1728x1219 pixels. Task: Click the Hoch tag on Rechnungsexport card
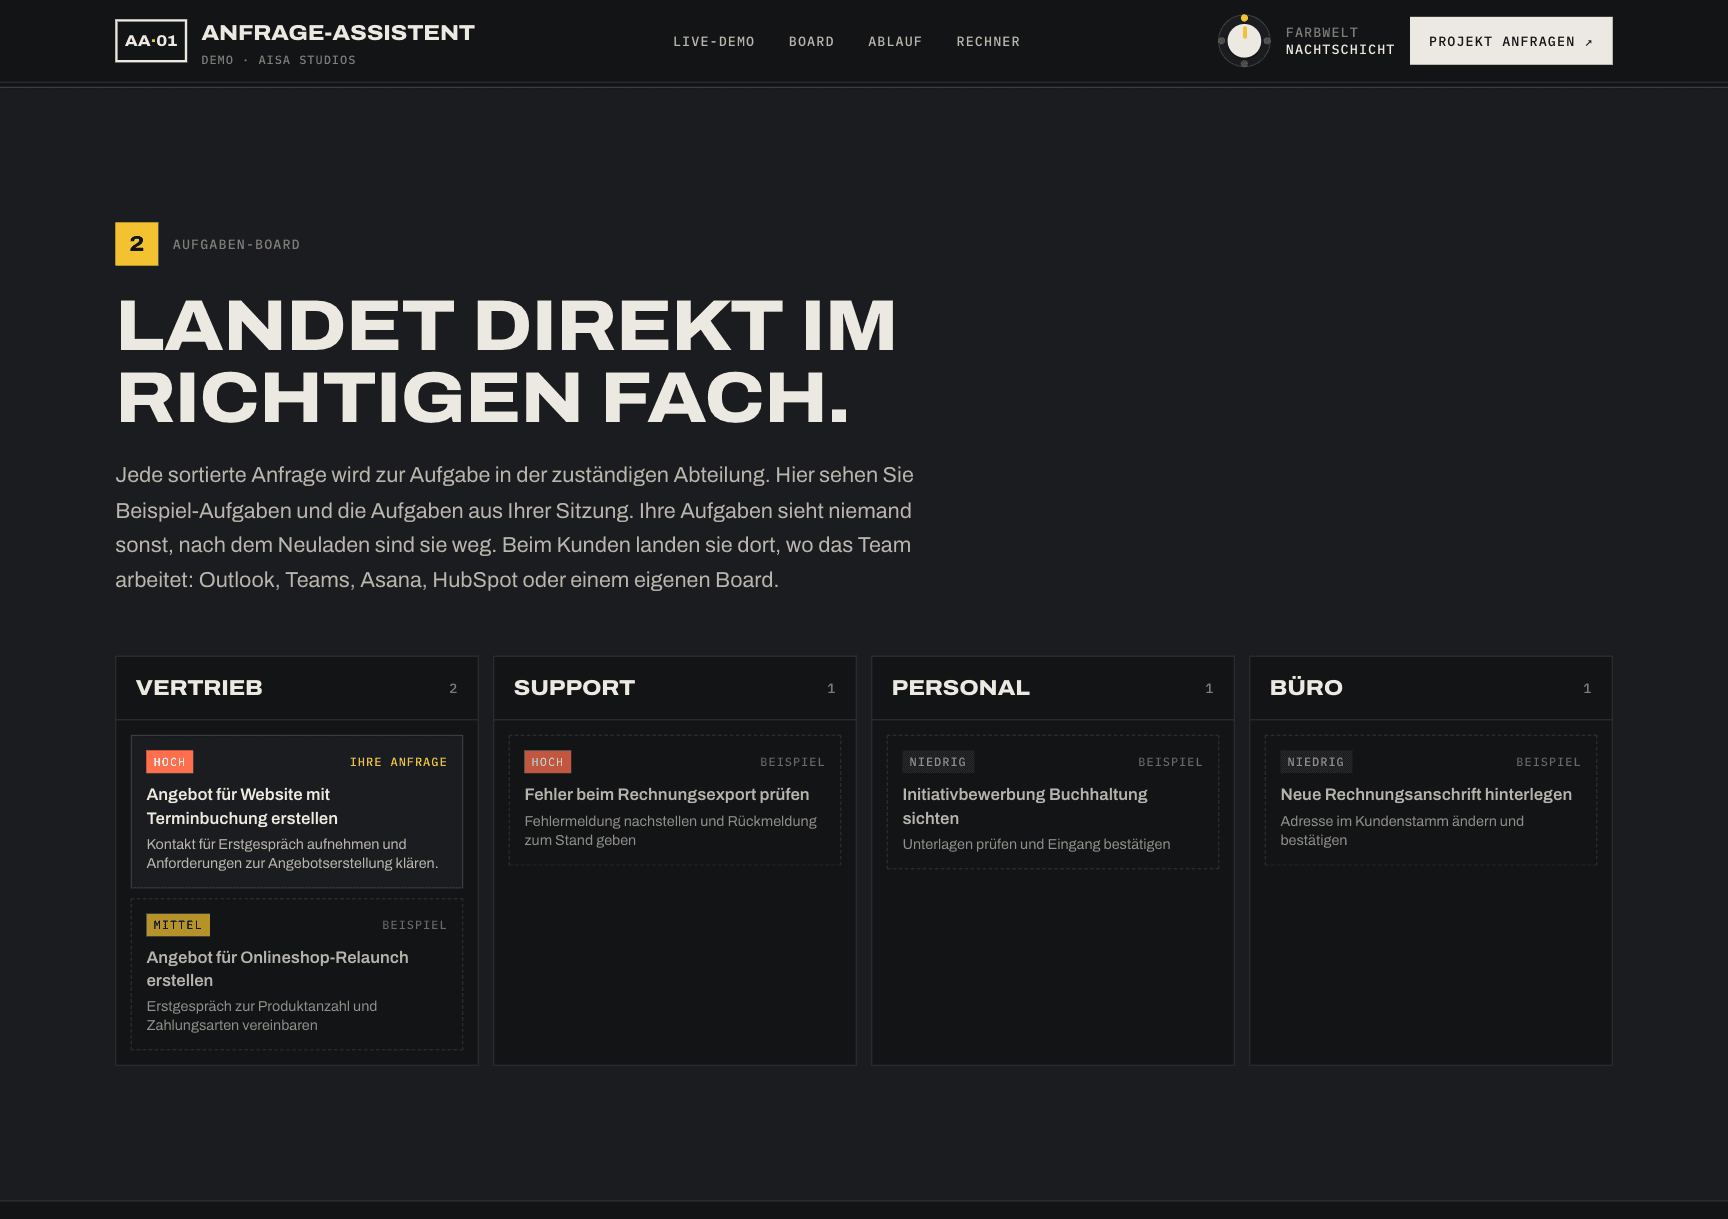[548, 762]
